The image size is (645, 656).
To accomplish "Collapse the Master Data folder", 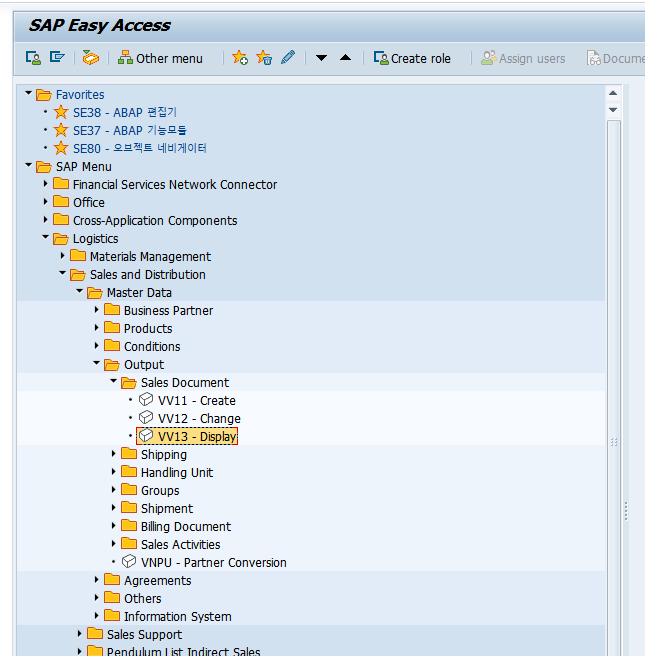I will click(79, 291).
